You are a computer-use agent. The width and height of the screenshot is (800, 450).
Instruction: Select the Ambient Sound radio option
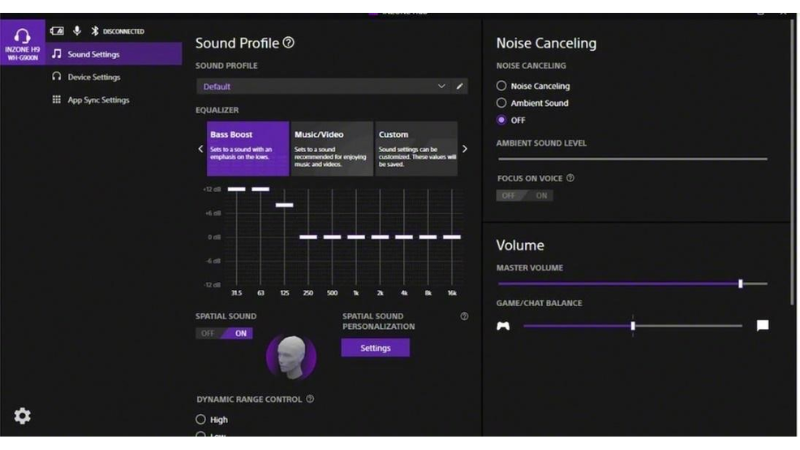[x=502, y=103]
